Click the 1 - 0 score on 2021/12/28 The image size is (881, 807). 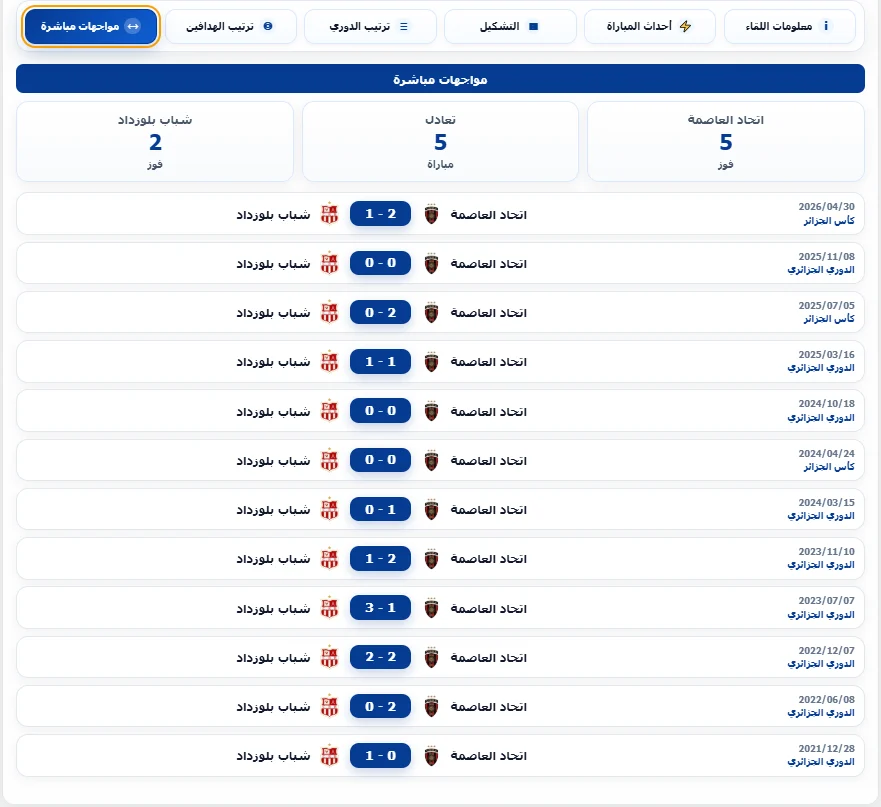click(x=380, y=755)
